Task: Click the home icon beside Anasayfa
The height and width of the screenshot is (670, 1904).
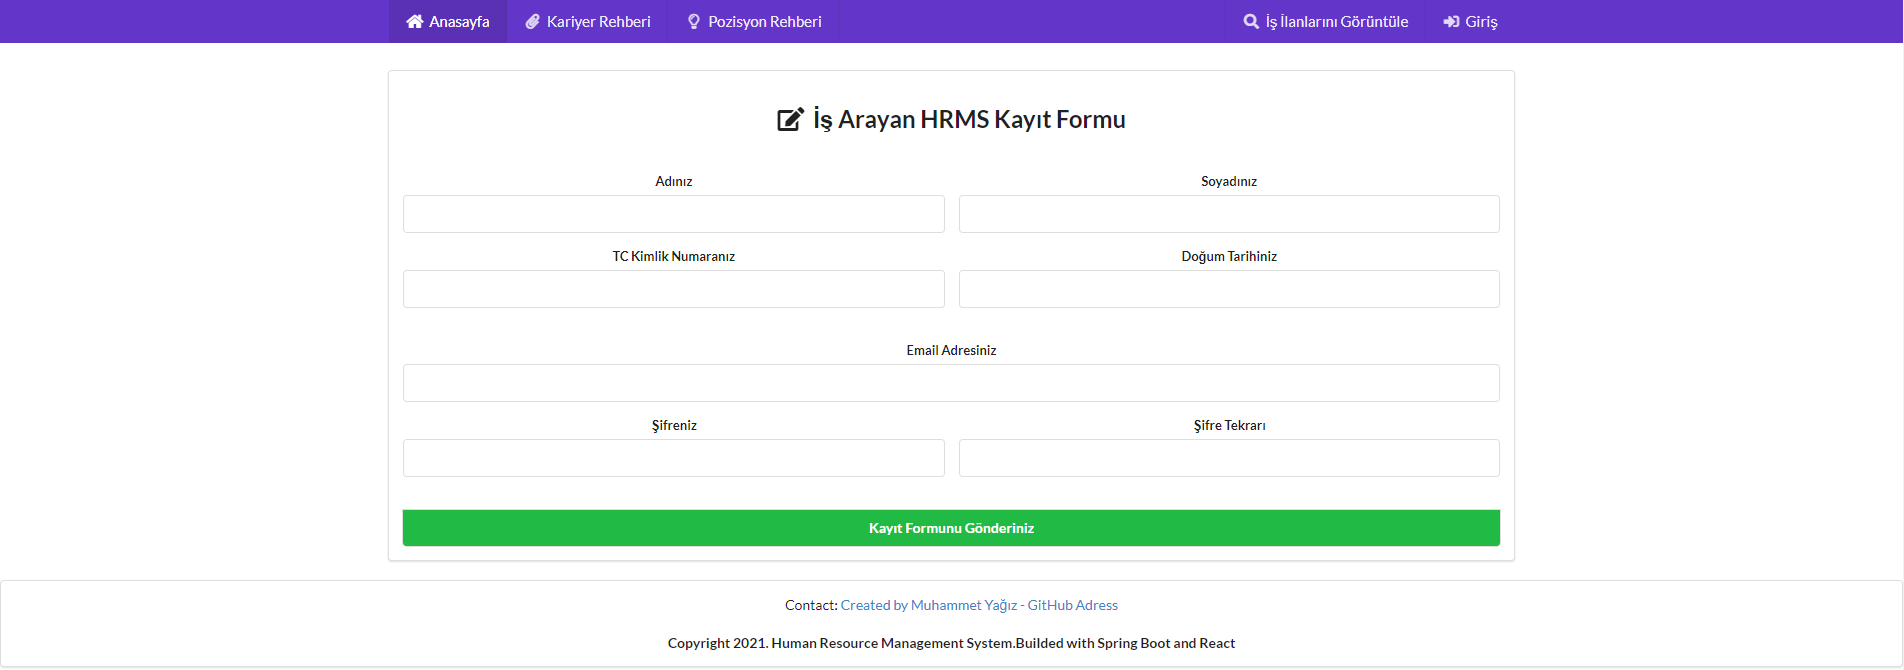Action: [x=415, y=21]
